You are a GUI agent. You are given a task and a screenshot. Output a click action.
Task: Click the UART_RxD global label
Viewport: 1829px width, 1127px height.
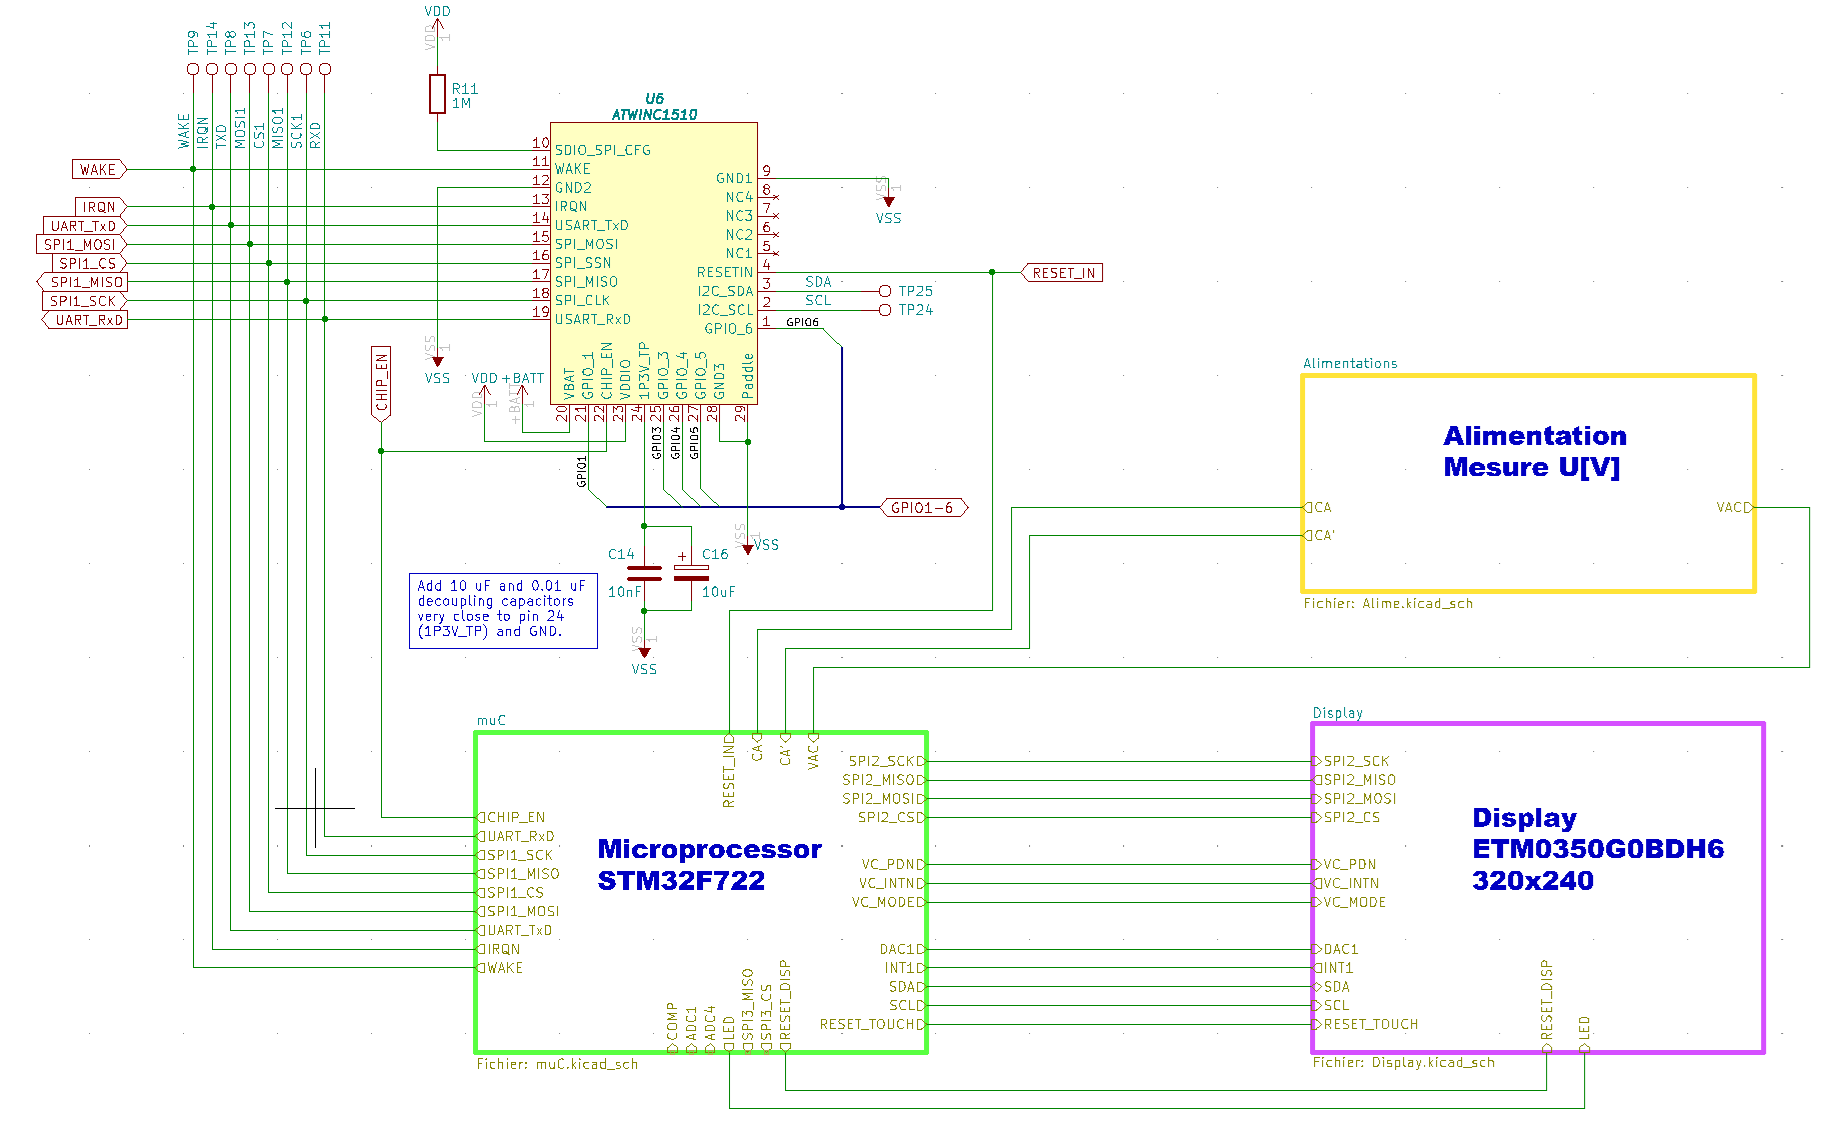coord(85,320)
